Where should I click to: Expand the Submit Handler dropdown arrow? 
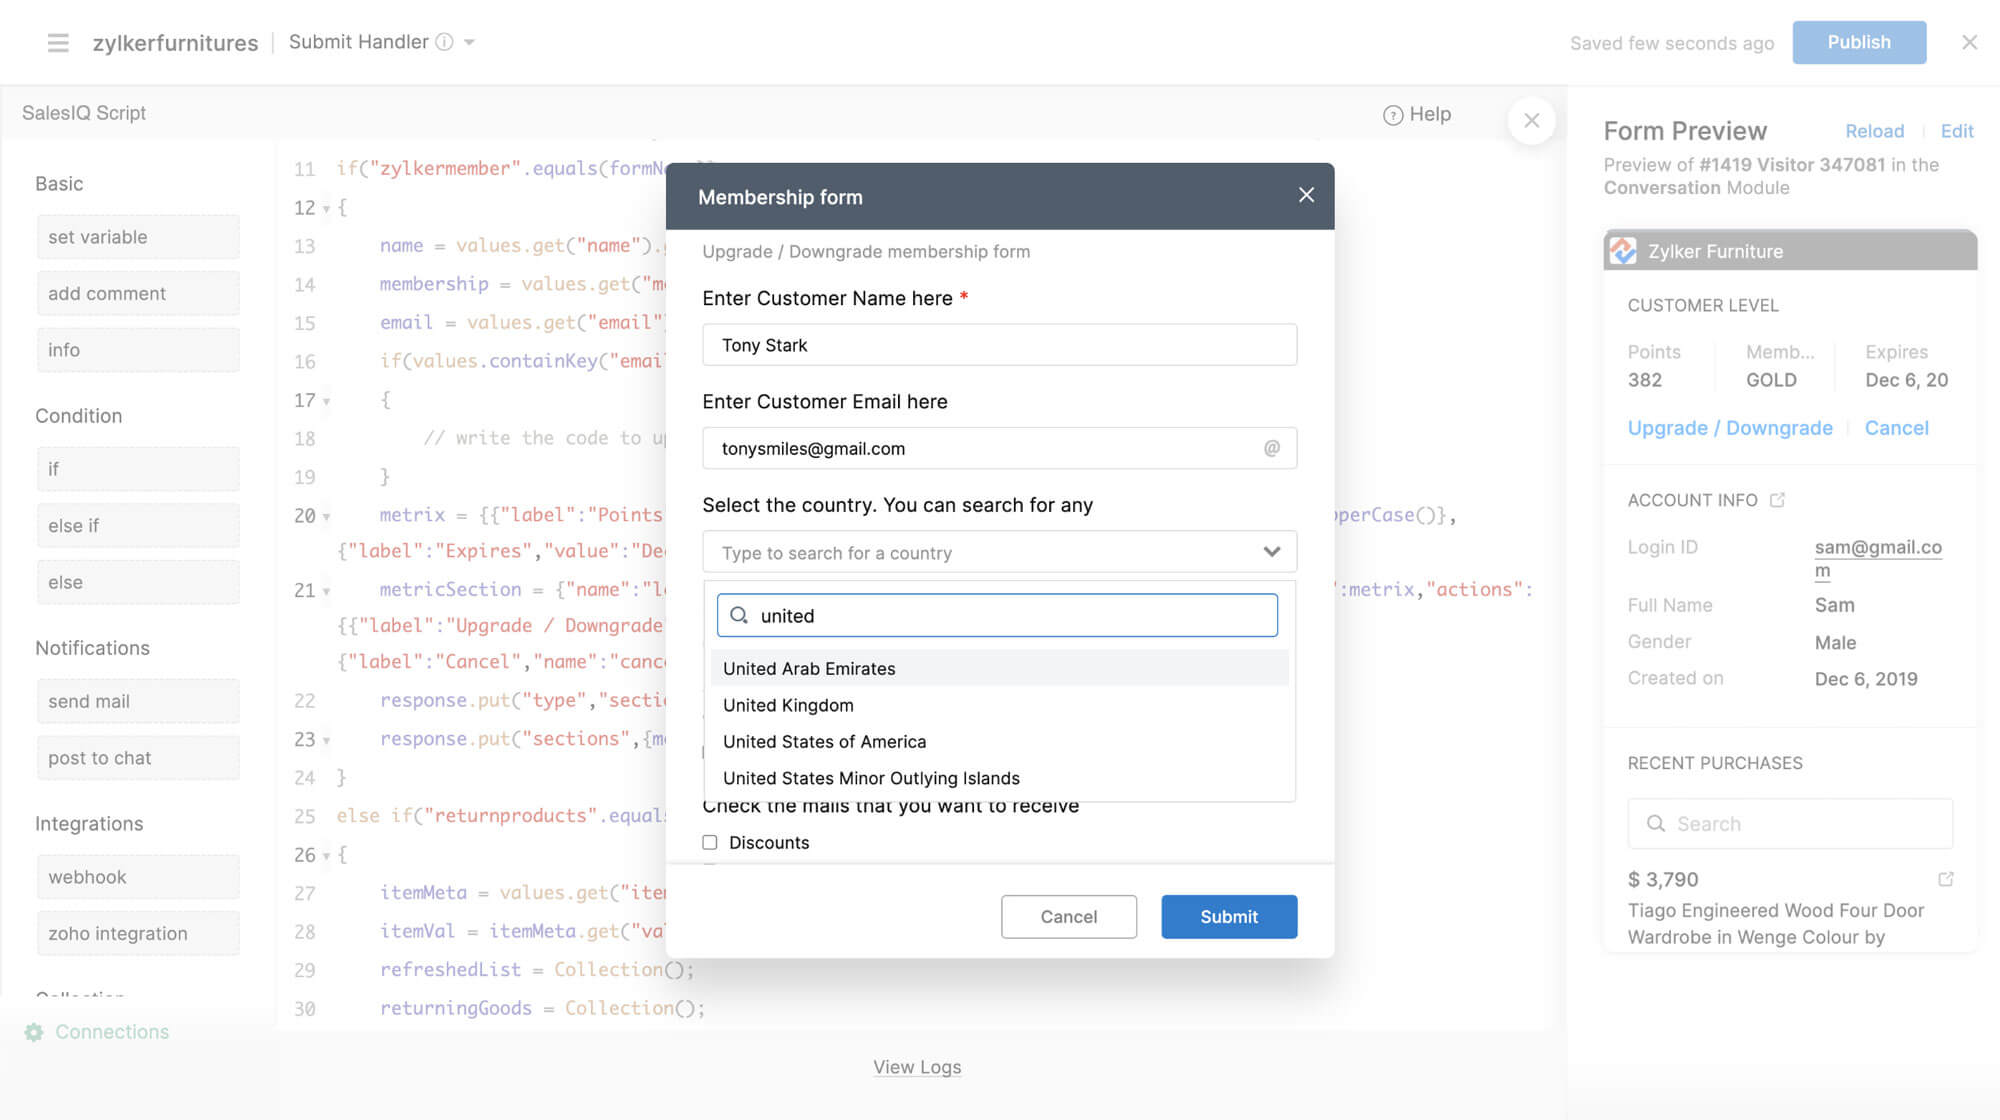469,42
